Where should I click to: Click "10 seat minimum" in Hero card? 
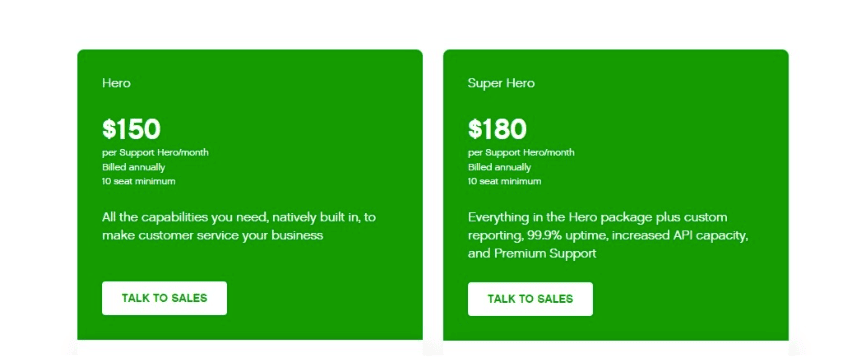139,181
